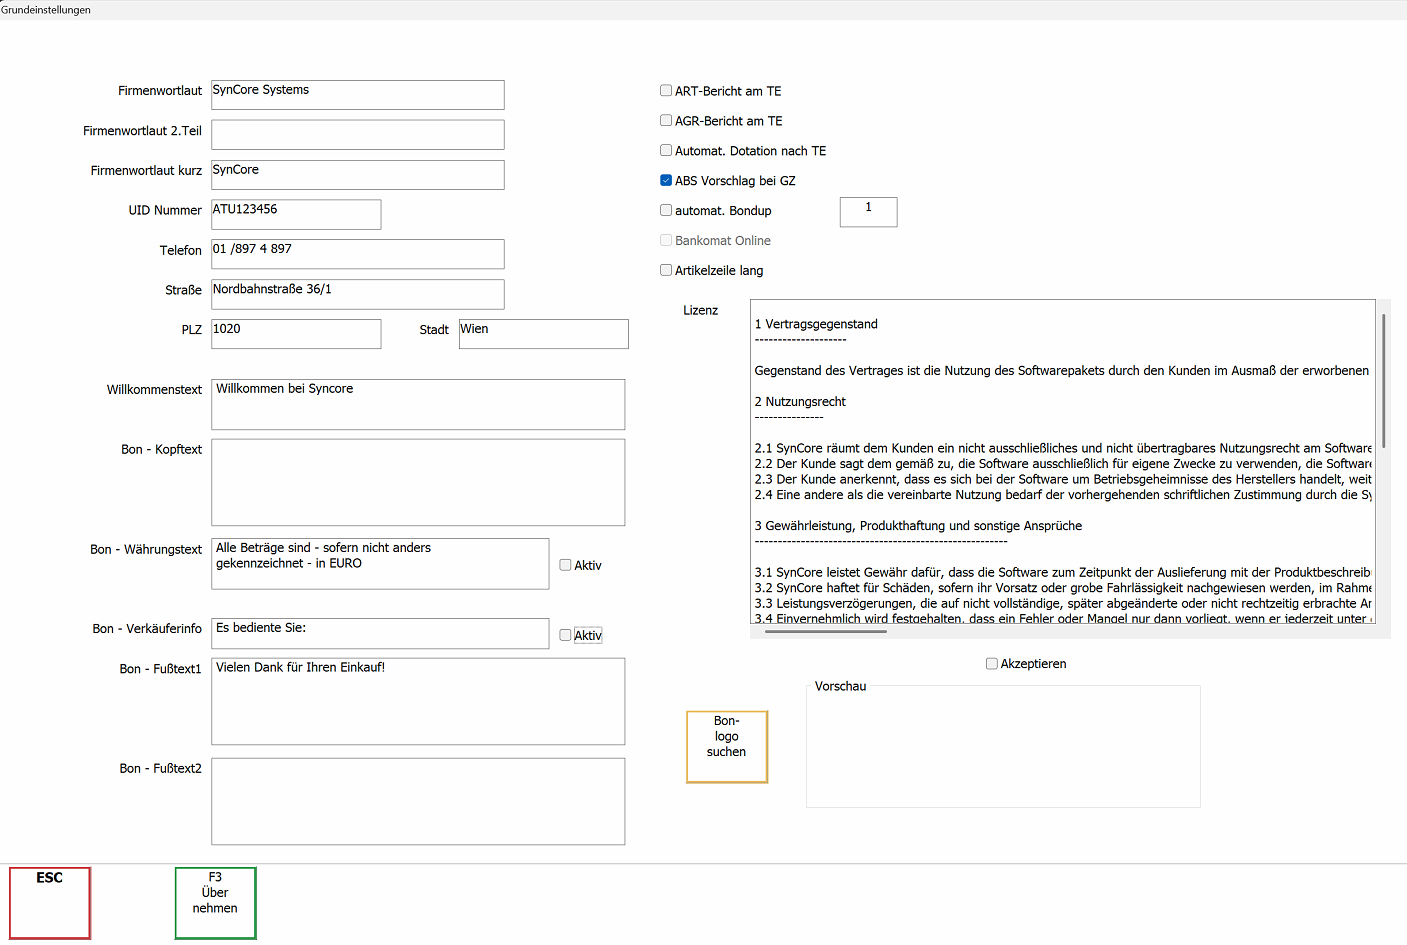Image resolution: width=1407 pixels, height=945 pixels.
Task: Focus the UID Nummer input field
Action: (x=296, y=214)
